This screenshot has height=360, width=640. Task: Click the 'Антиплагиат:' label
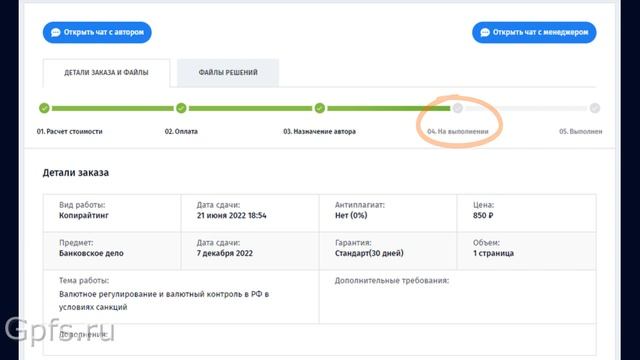pyautogui.click(x=360, y=205)
